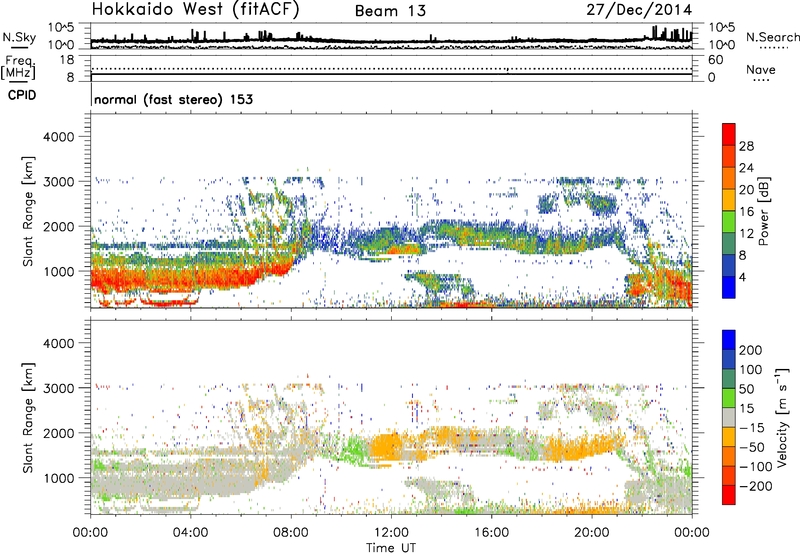Image resolution: width=800 pixels, height=554 pixels.
Task: Click the '12:00' time tick label
Action: pyautogui.click(x=391, y=533)
